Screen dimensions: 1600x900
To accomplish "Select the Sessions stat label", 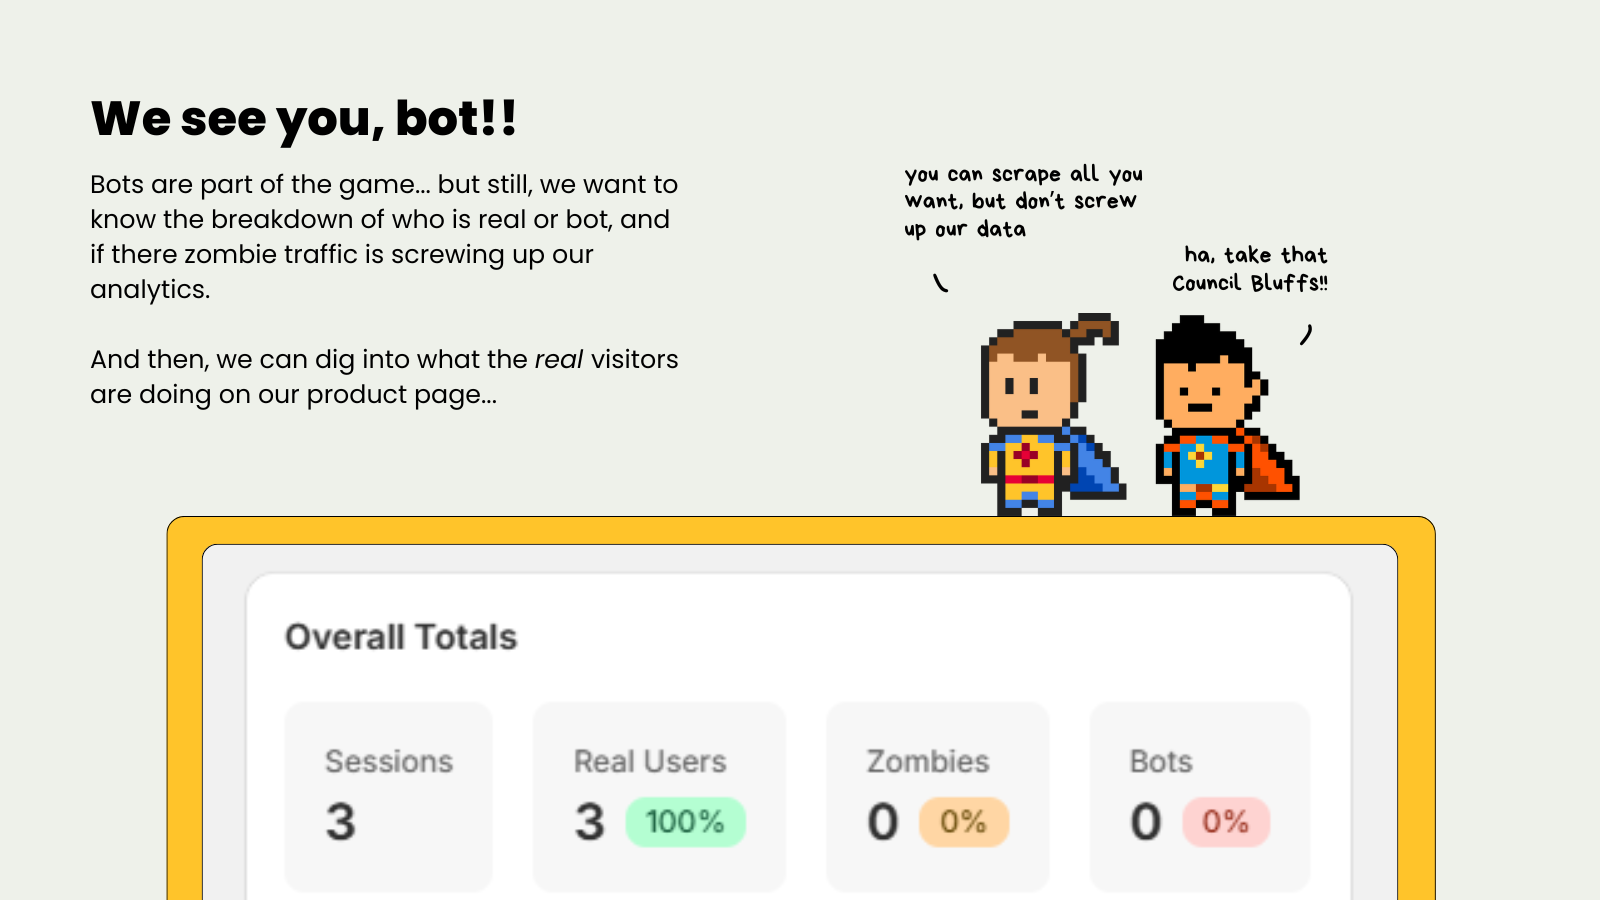I will [x=389, y=762].
